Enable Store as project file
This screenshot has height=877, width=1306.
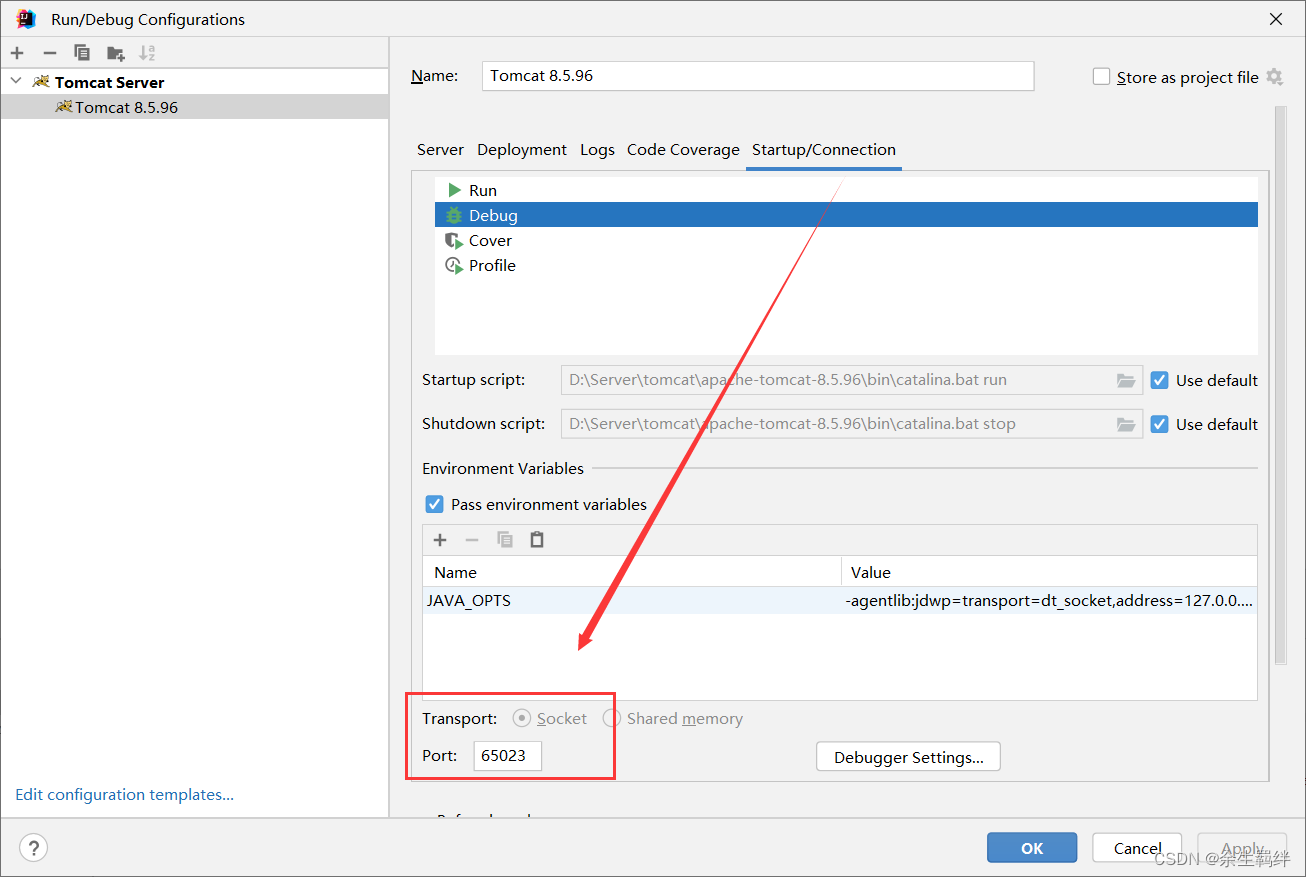click(x=1101, y=76)
